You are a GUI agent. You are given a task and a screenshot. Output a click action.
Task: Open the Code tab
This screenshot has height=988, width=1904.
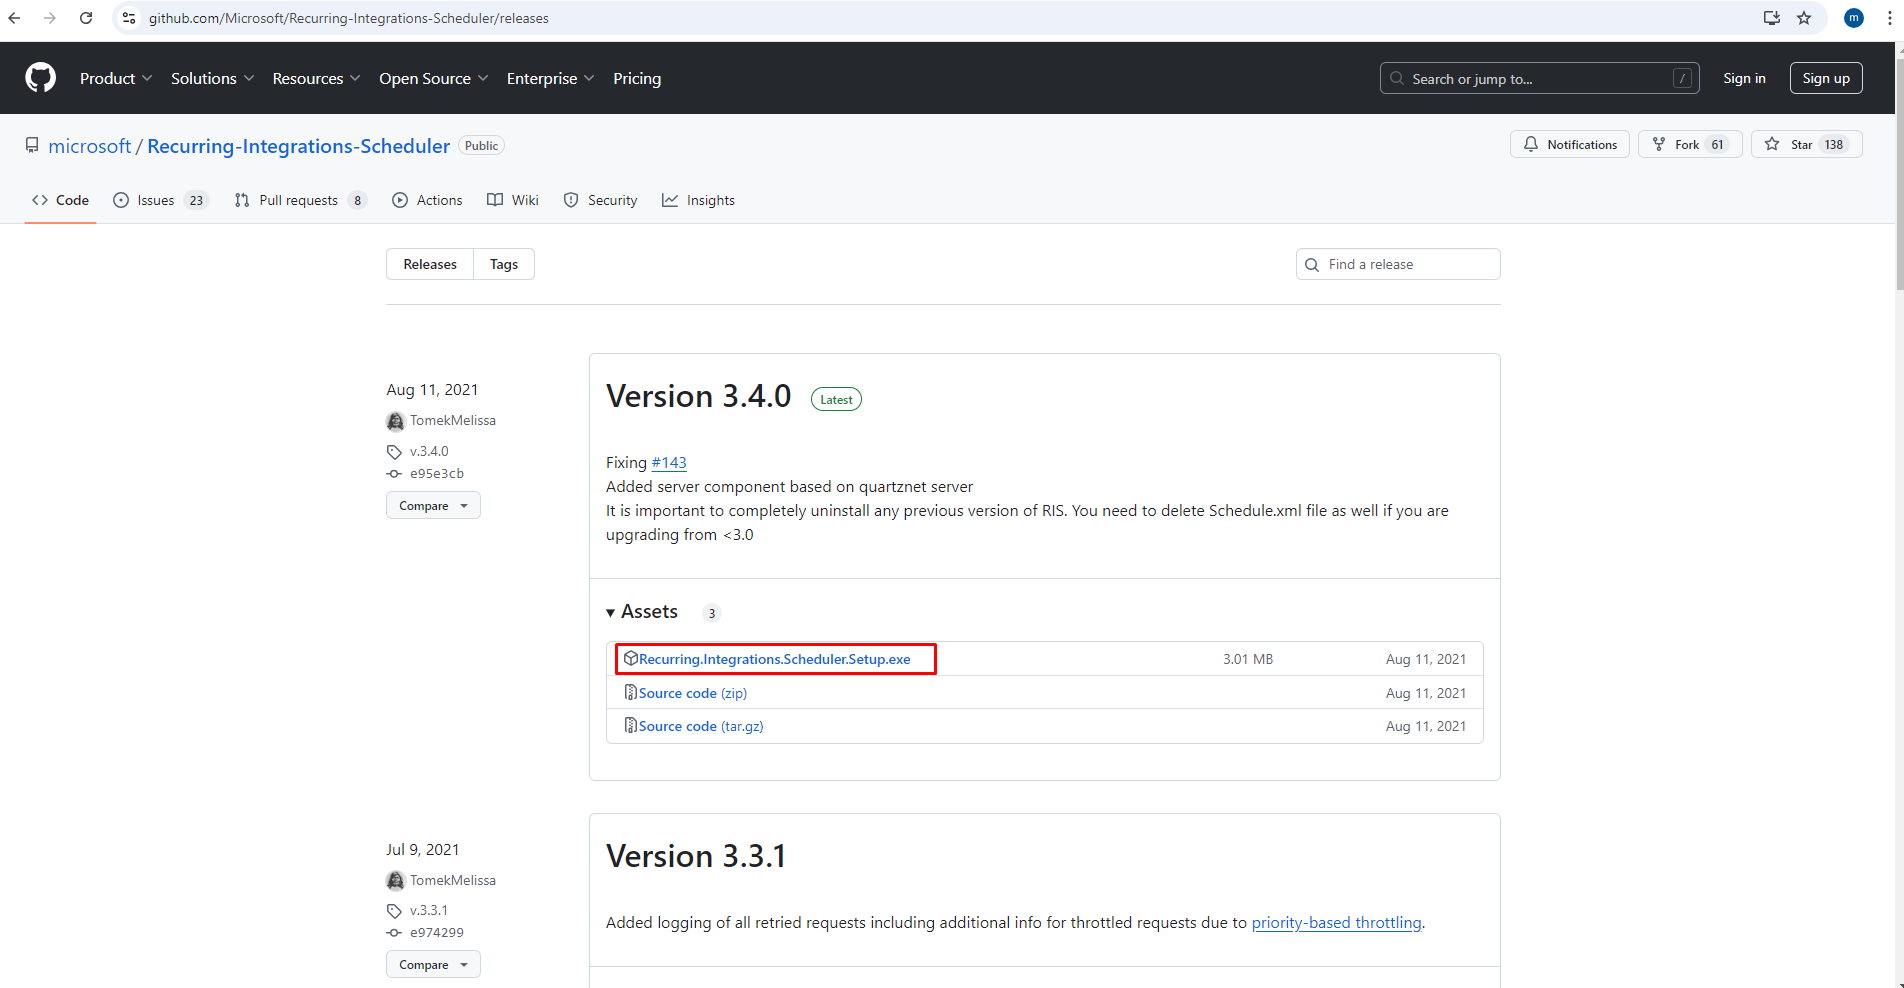click(60, 200)
